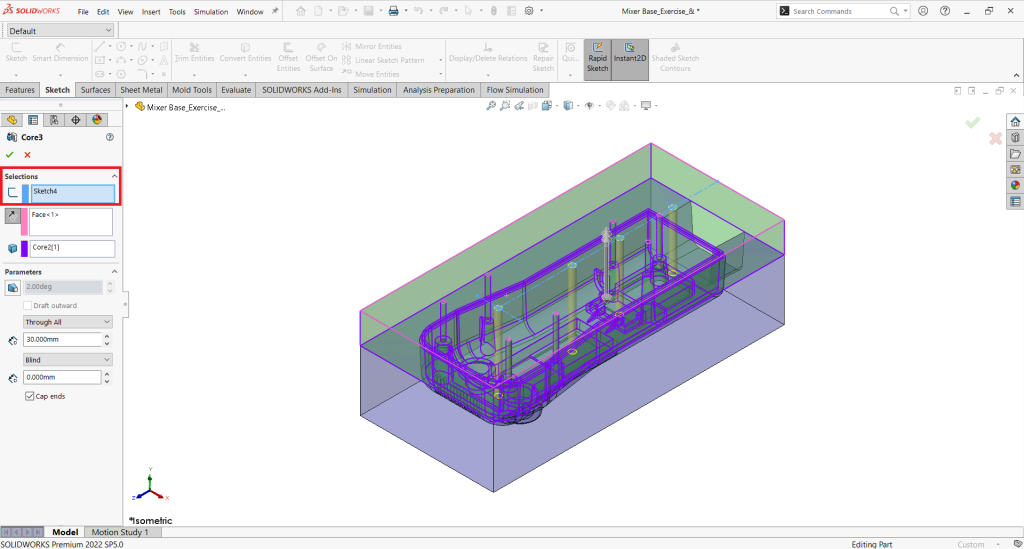Screen dimensions: 1024x549
Task: Click the green checkmark to accept Core3
Action: 10,155
